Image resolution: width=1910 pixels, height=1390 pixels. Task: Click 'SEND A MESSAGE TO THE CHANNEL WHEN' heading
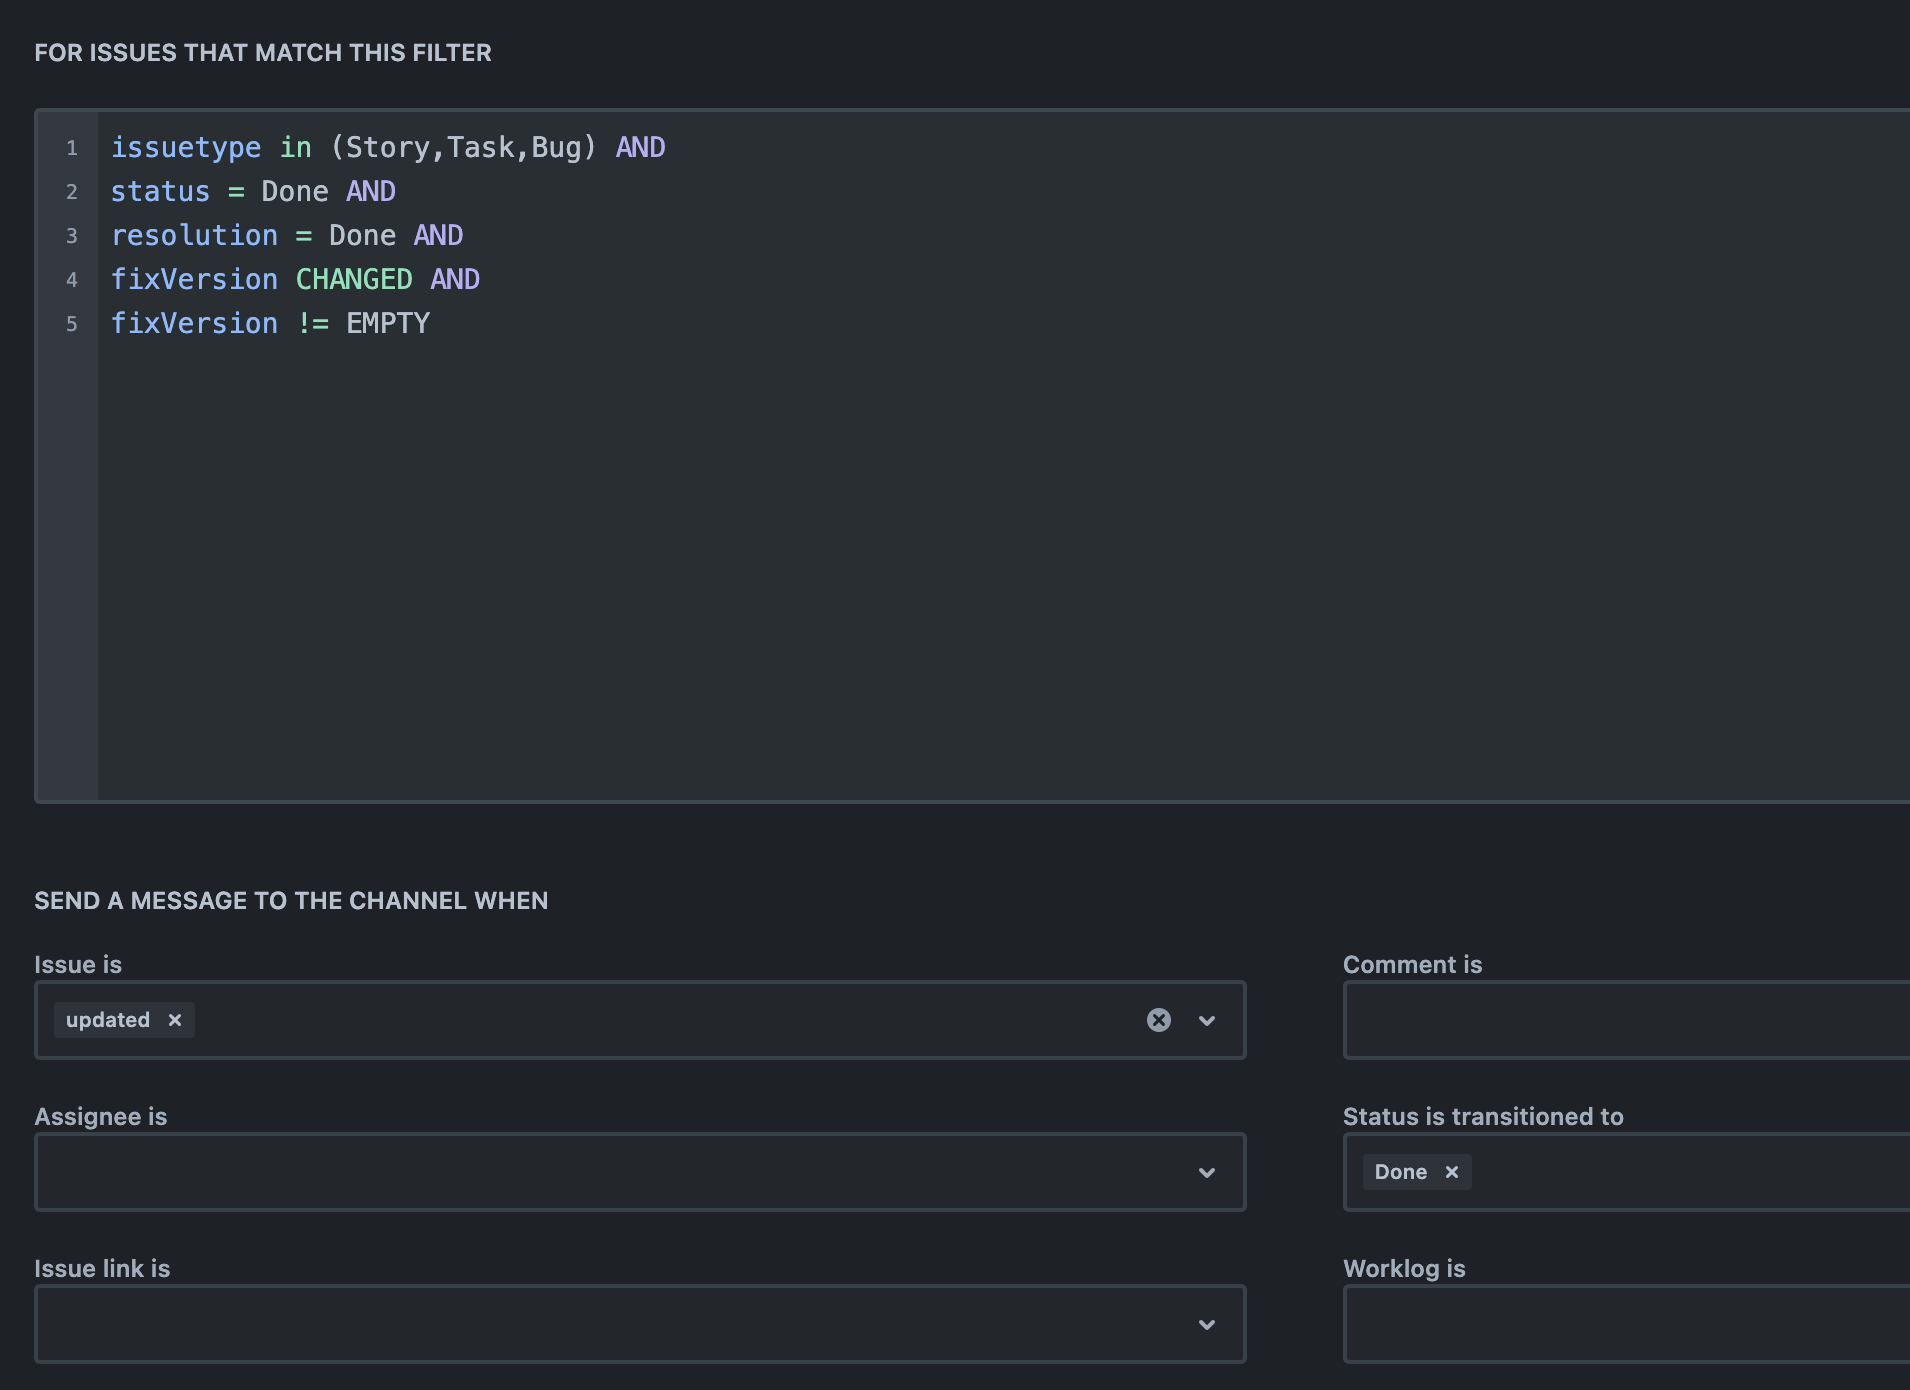coord(291,901)
